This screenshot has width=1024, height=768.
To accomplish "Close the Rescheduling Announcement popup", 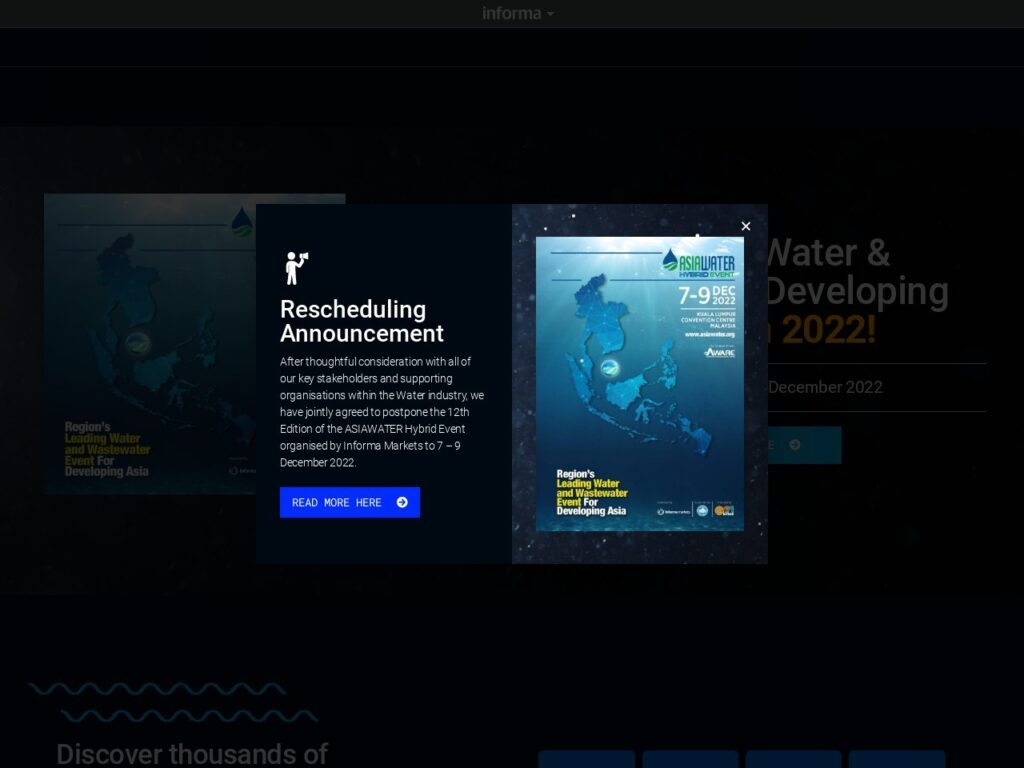I will pos(746,226).
